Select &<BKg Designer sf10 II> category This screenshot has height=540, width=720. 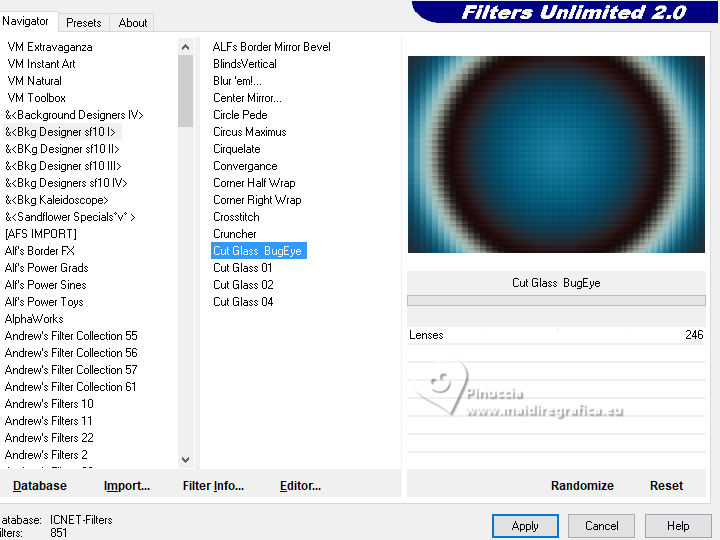pos(62,149)
